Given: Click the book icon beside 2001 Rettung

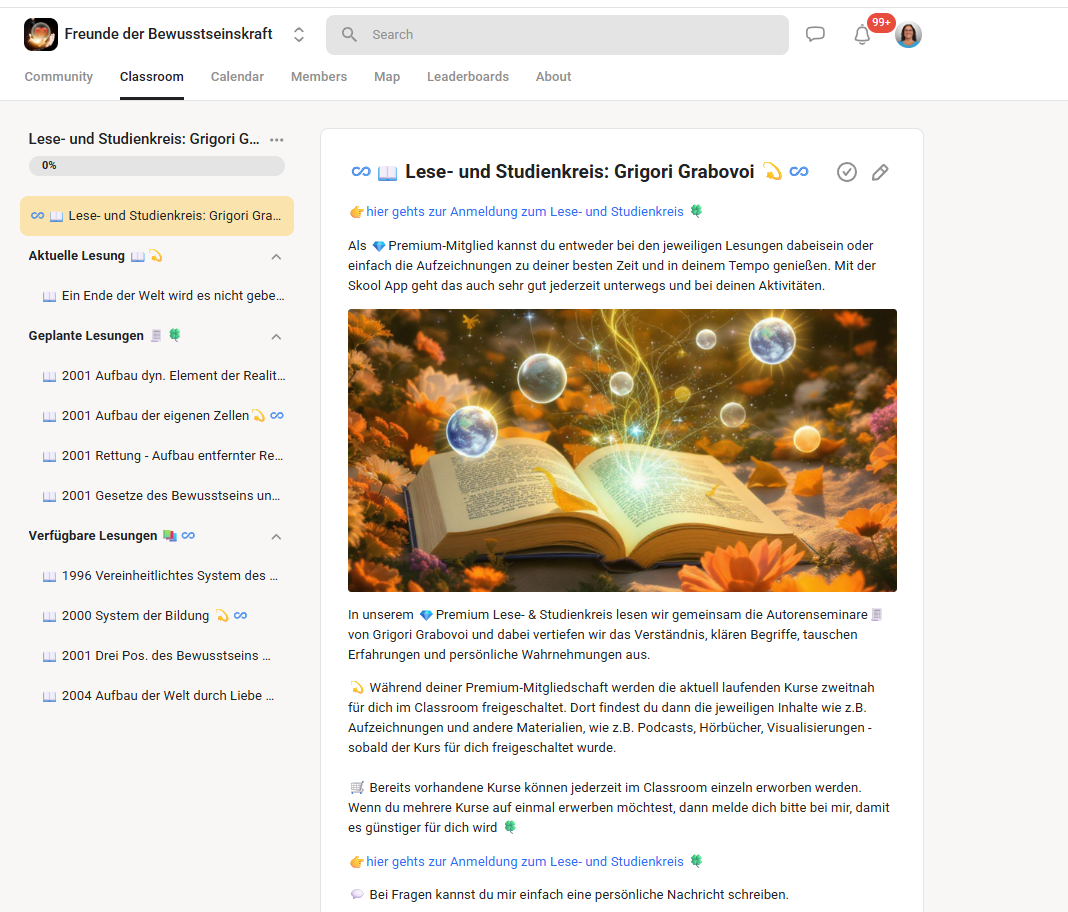Looking at the screenshot, I should pyautogui.click(x=50, y=456).
